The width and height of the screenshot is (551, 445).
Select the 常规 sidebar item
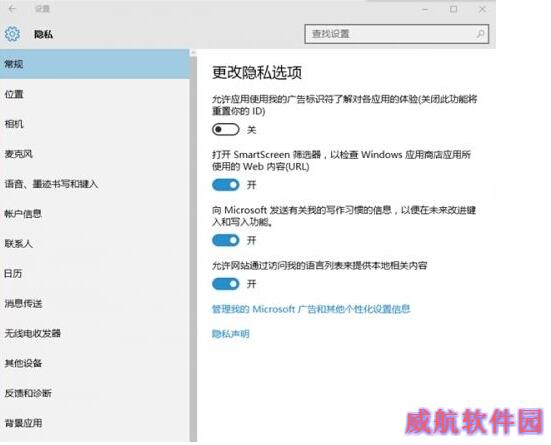[95, 64]
